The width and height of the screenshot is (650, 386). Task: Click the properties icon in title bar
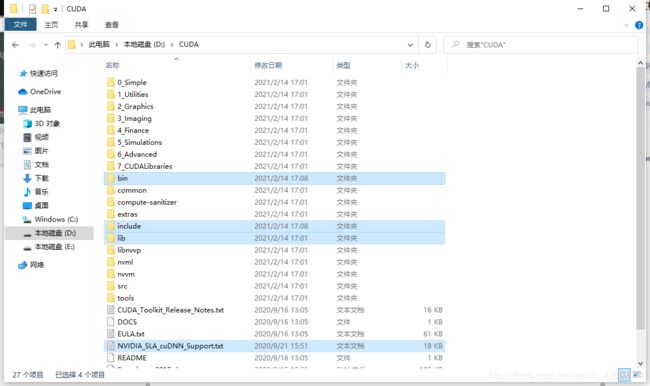[32, 9]
